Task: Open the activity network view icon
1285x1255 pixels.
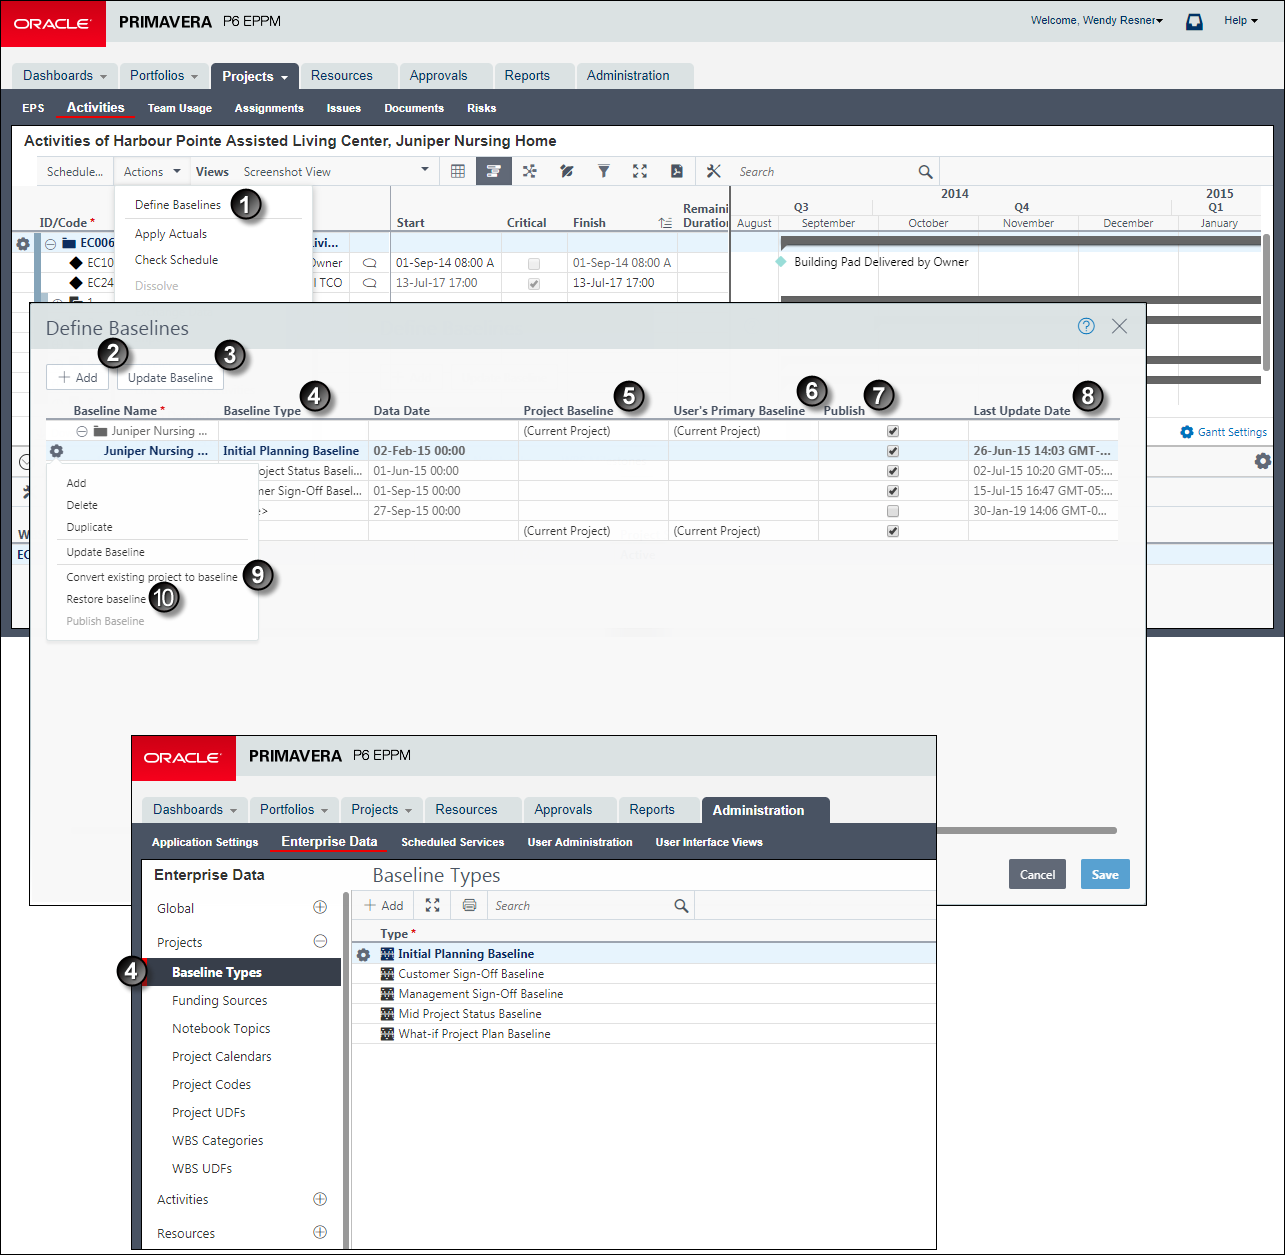Action: pos(530,171)
